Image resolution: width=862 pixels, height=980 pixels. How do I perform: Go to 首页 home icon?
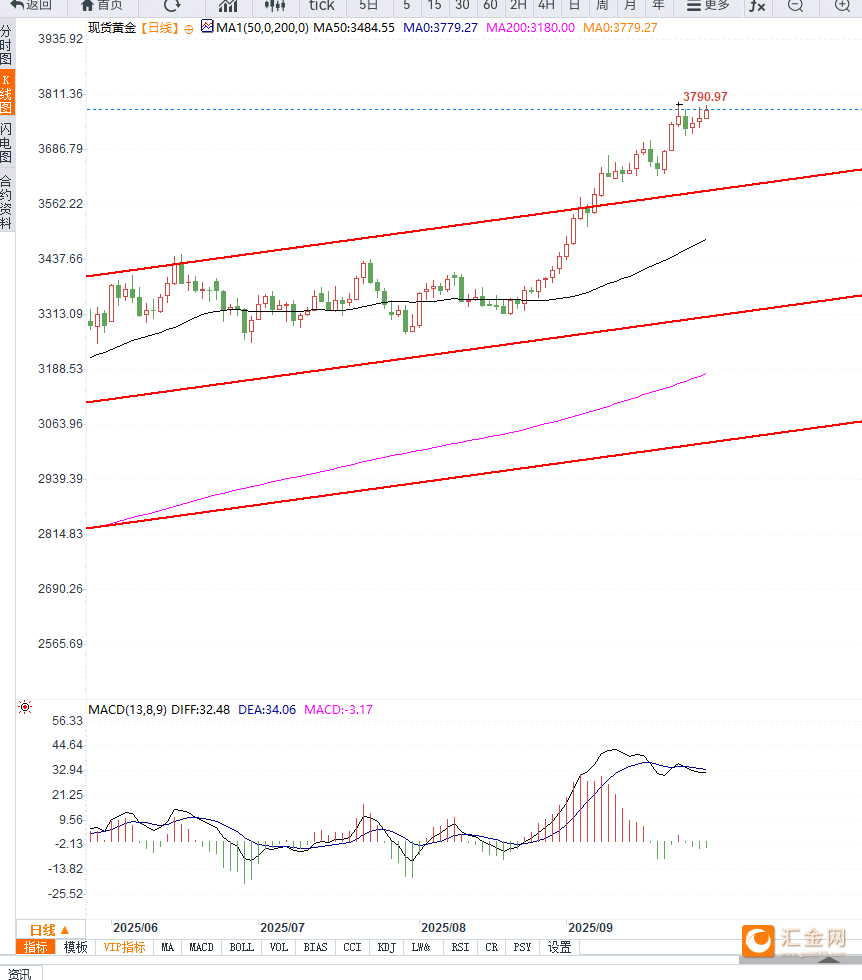(102, 6)
